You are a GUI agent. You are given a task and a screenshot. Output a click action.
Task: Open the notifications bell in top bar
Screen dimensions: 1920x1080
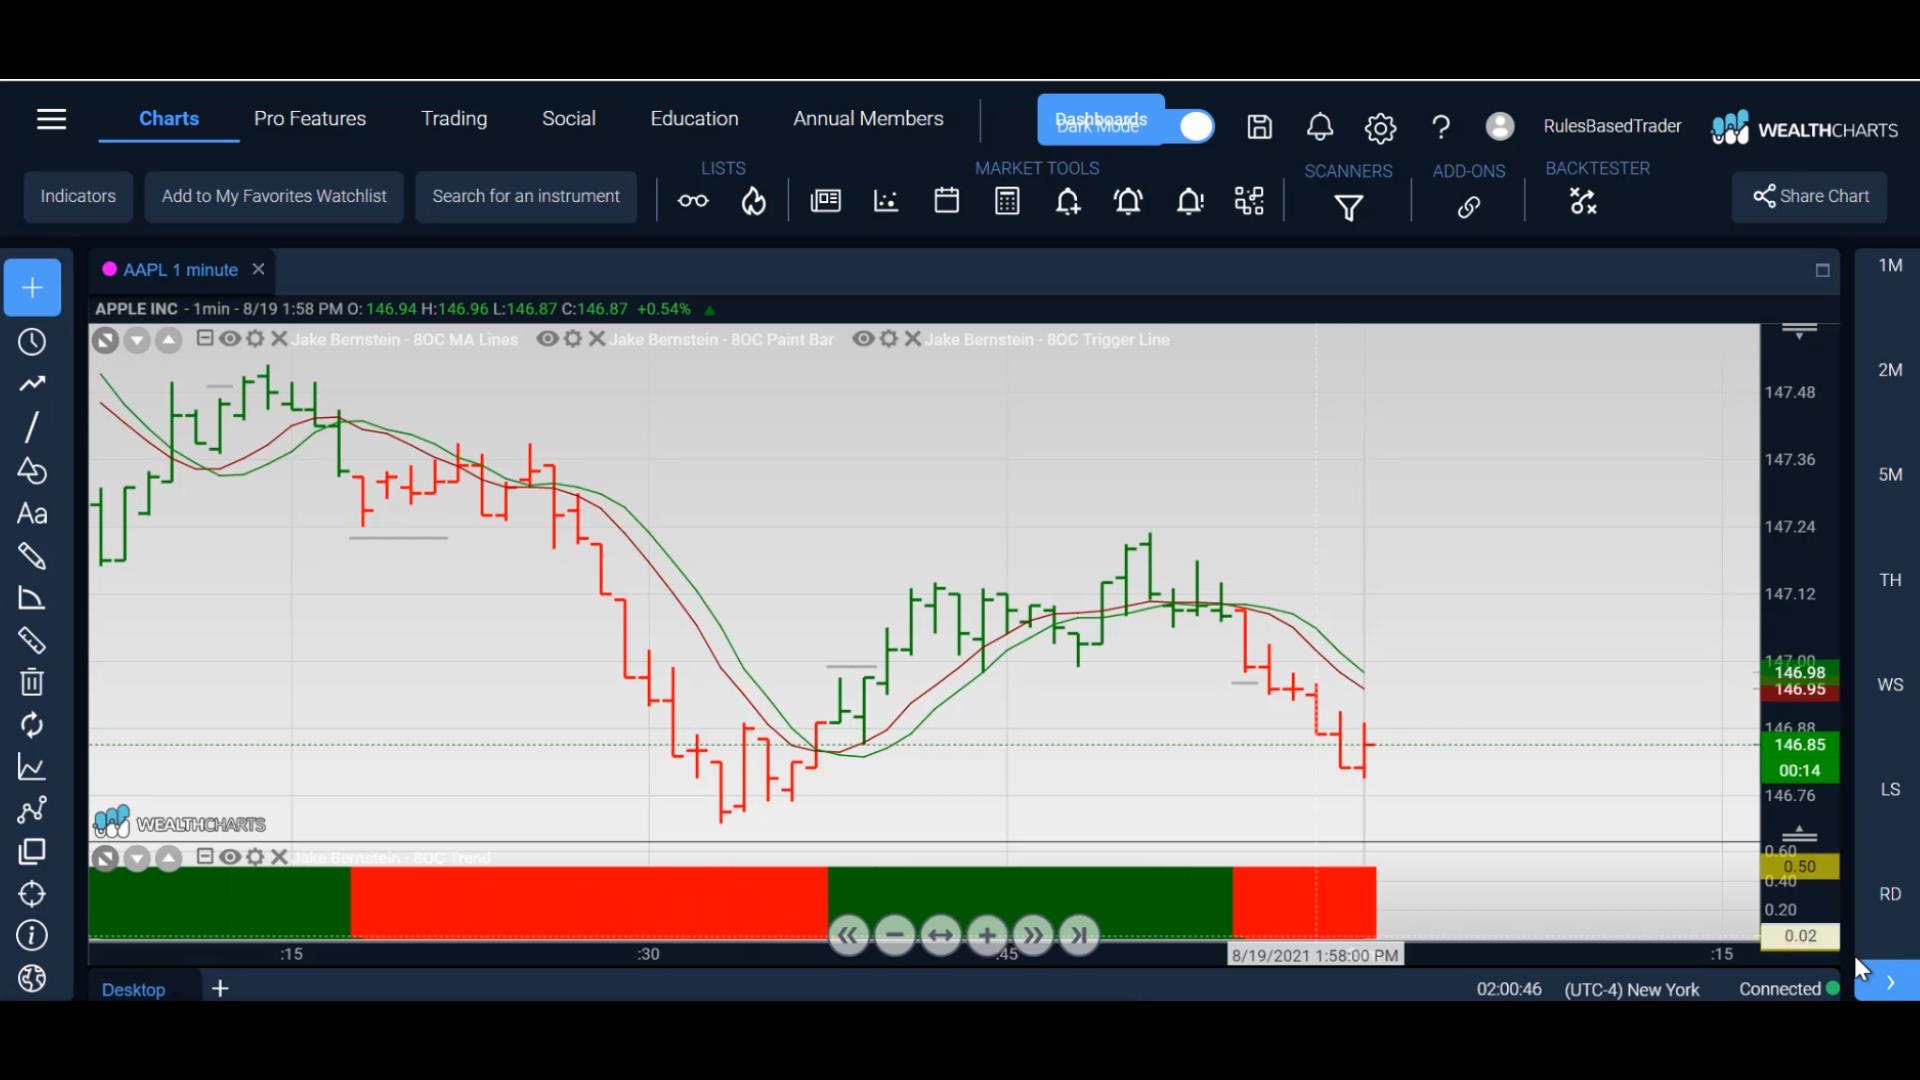(x=1320, y=127)
